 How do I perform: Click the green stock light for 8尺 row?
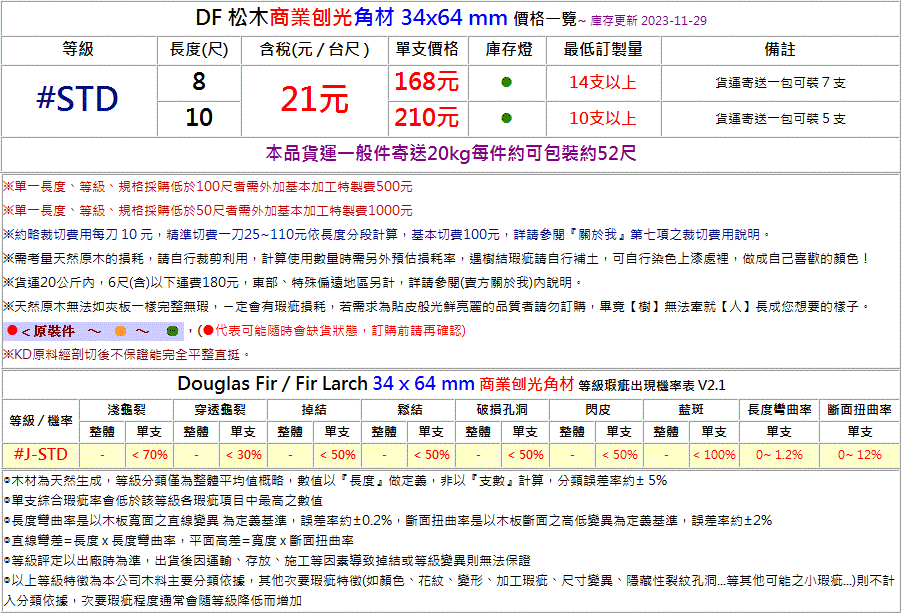(x=506, y=82)
